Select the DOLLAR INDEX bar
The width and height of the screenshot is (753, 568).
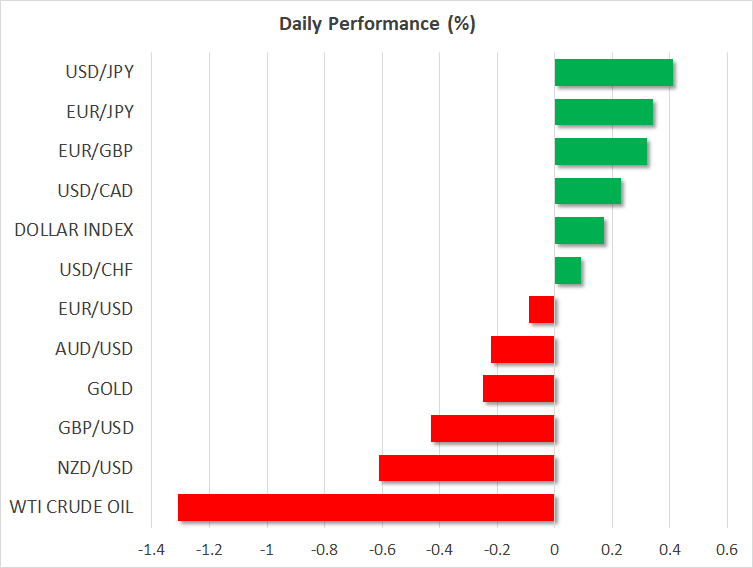[579, 231]
